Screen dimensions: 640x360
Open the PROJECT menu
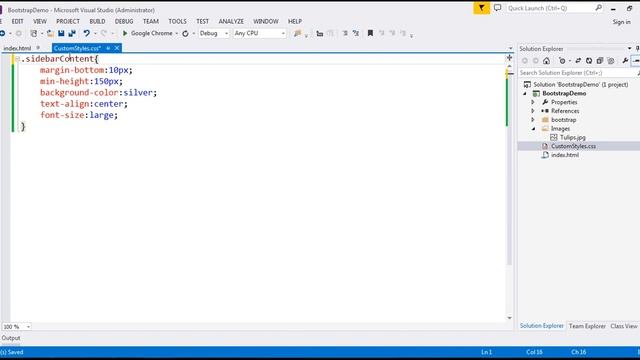click(68, 21)
